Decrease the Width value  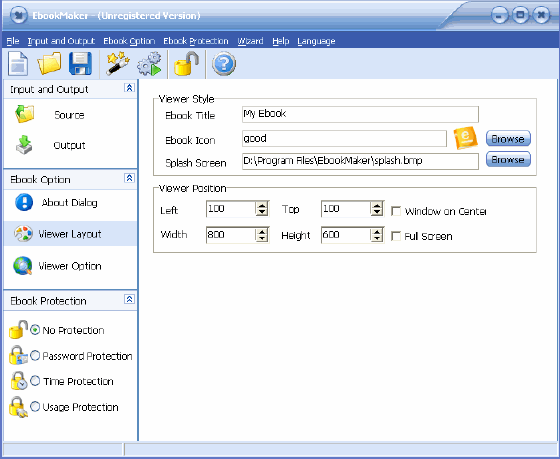coord(262,238)
